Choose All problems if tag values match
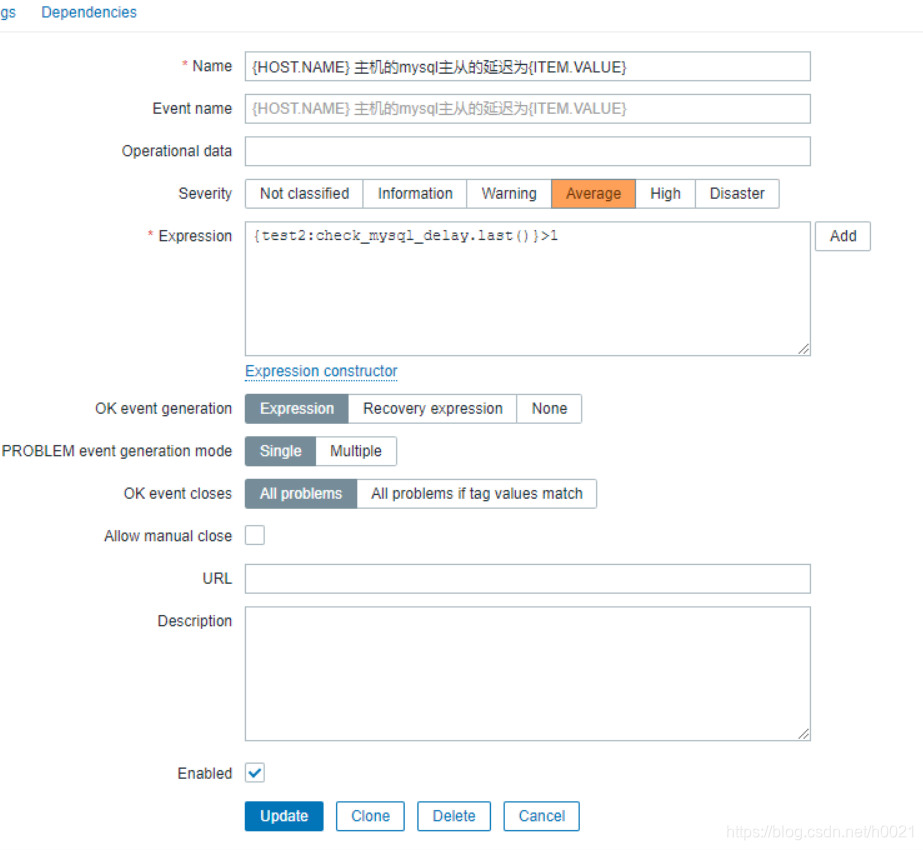This screenshot has height=850, width=923. point(477,493)
